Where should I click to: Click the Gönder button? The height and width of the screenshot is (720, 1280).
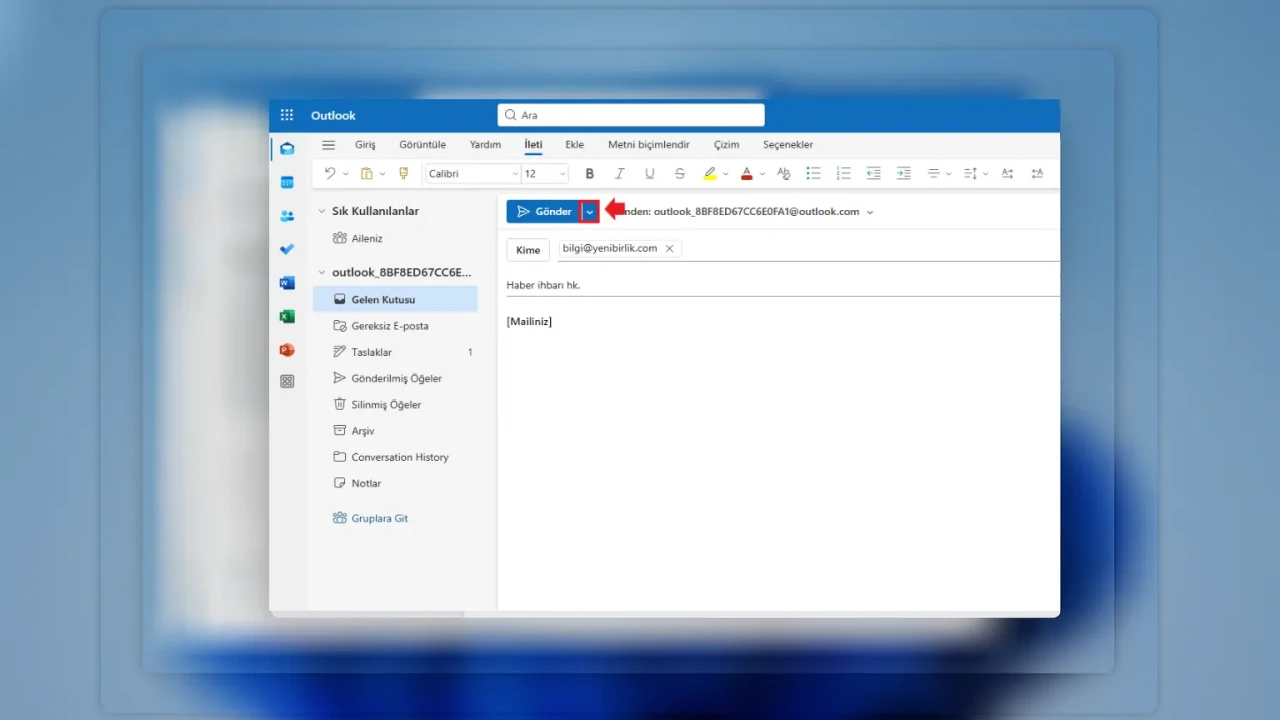(544, 212)
